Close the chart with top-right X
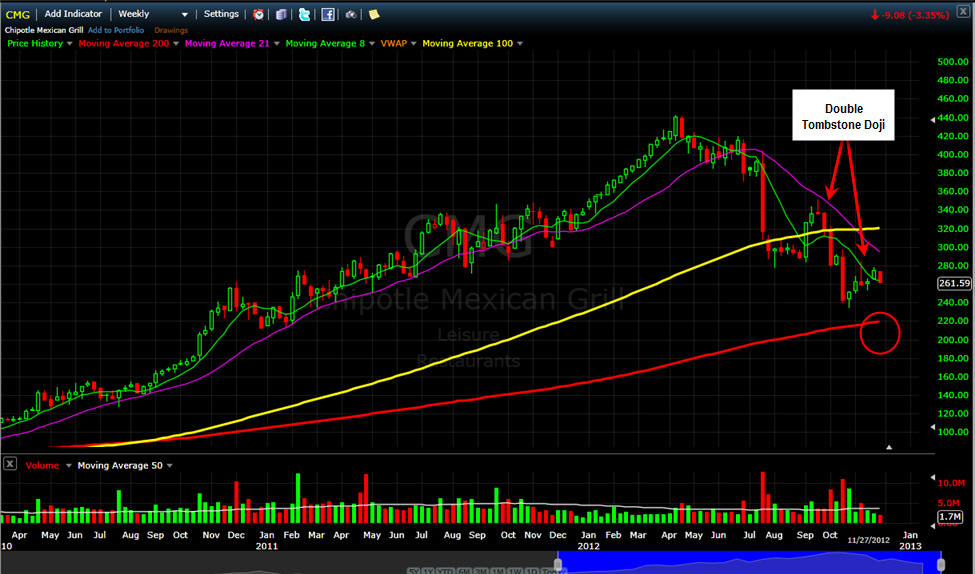 point(963,12)
